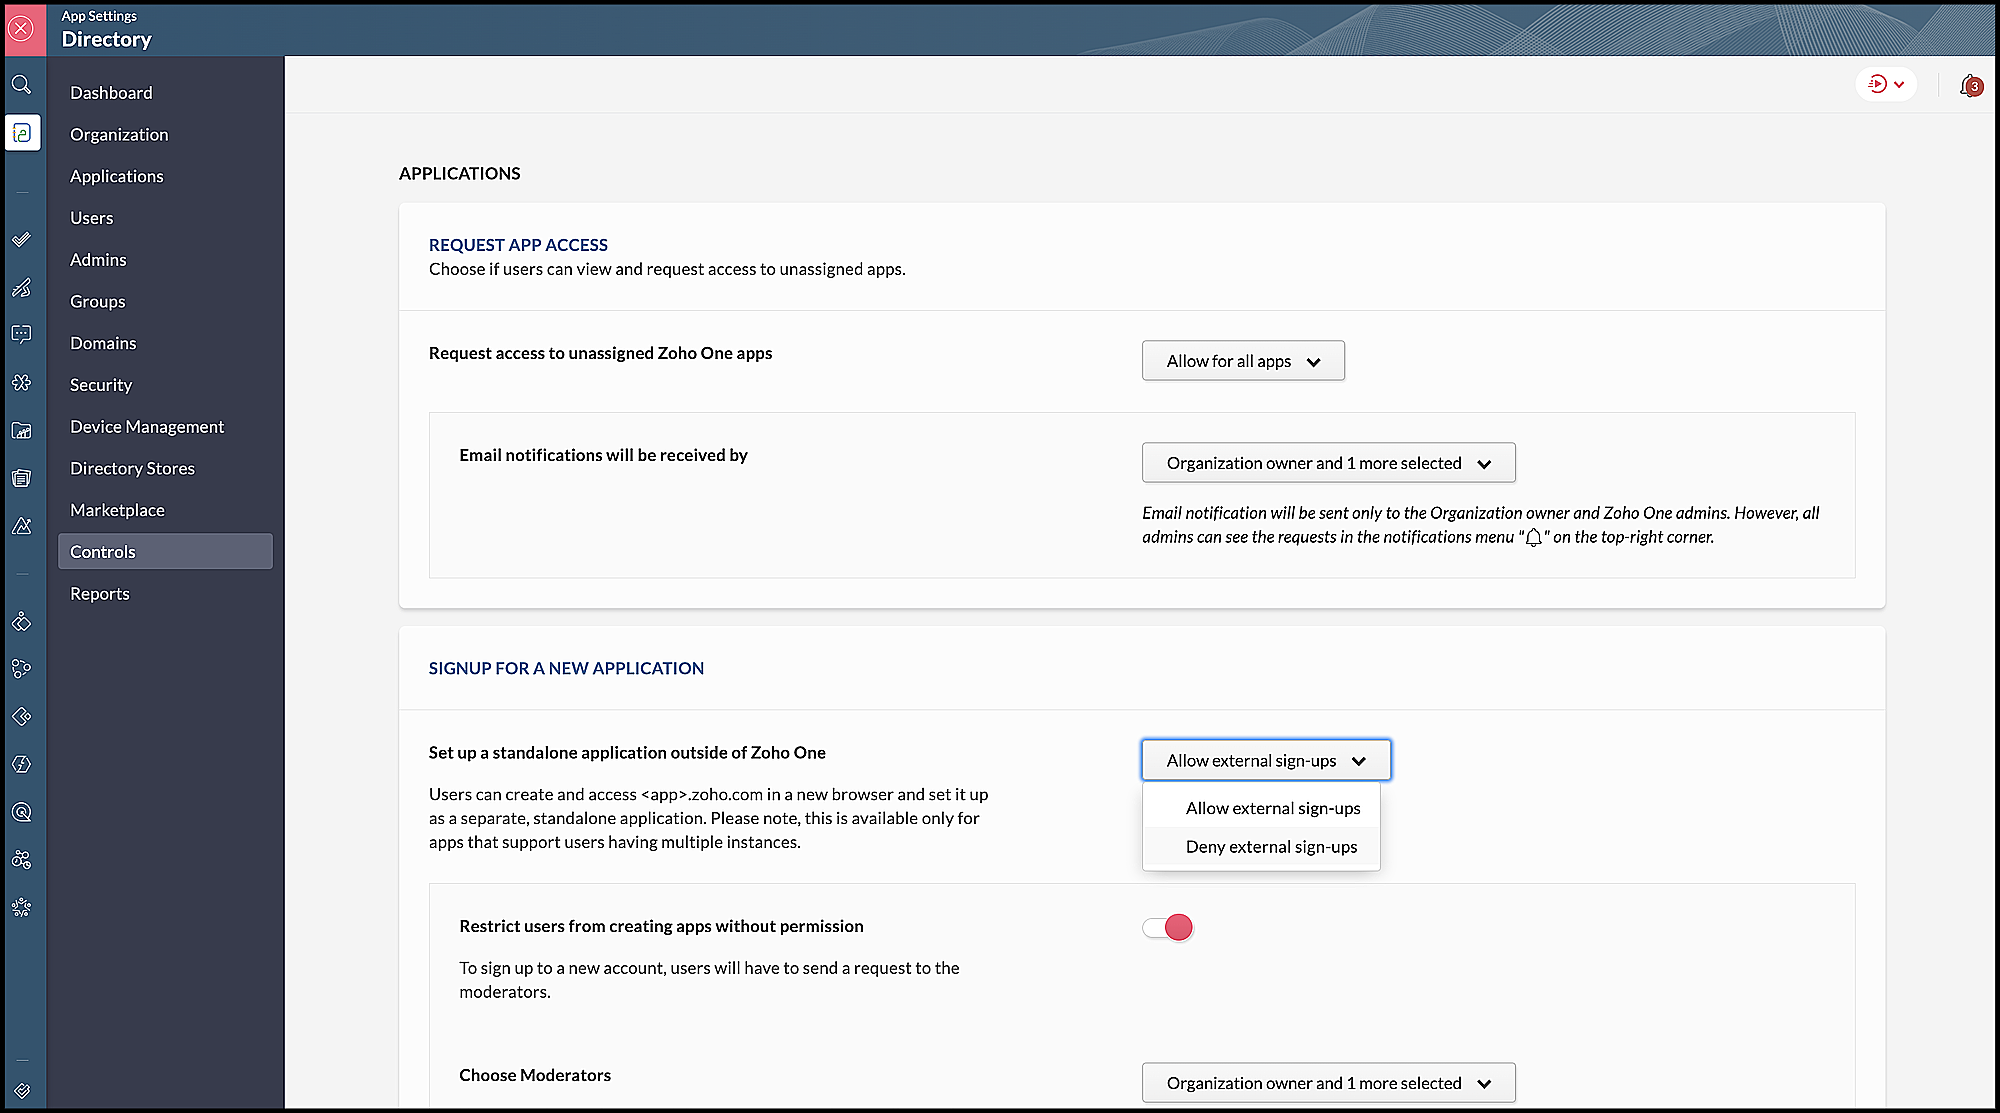Open the stacked pages icon in left rail
Screen dimensions: 2000x1113
[x=21, y=478]
